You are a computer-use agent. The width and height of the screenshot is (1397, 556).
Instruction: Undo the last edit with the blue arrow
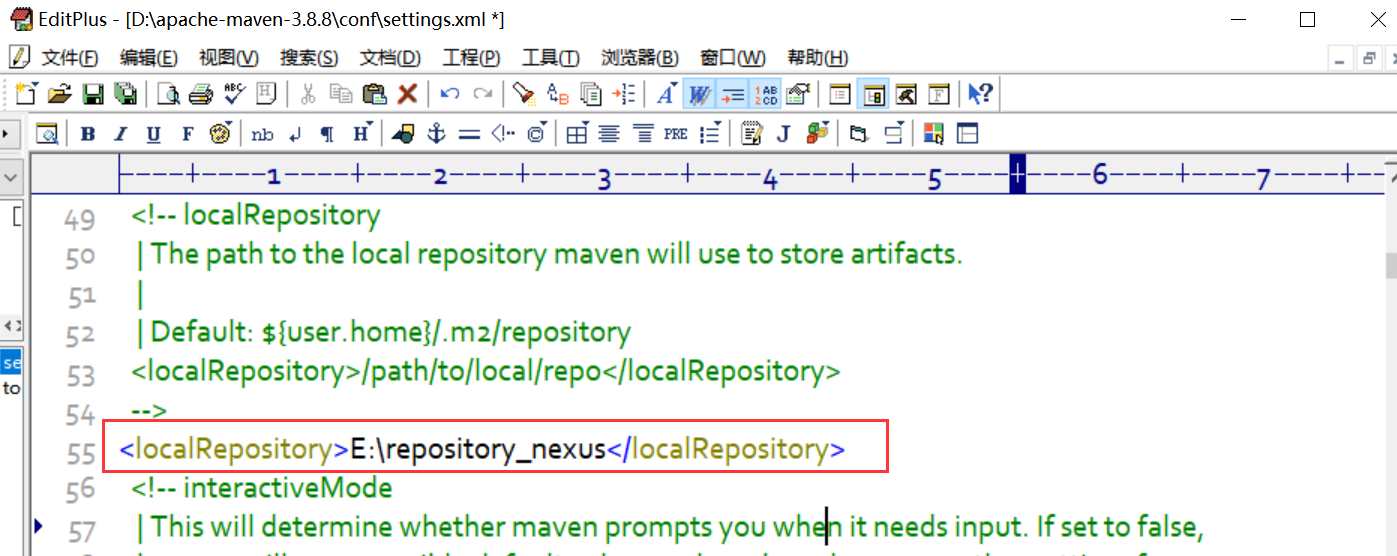click(450, 94)
